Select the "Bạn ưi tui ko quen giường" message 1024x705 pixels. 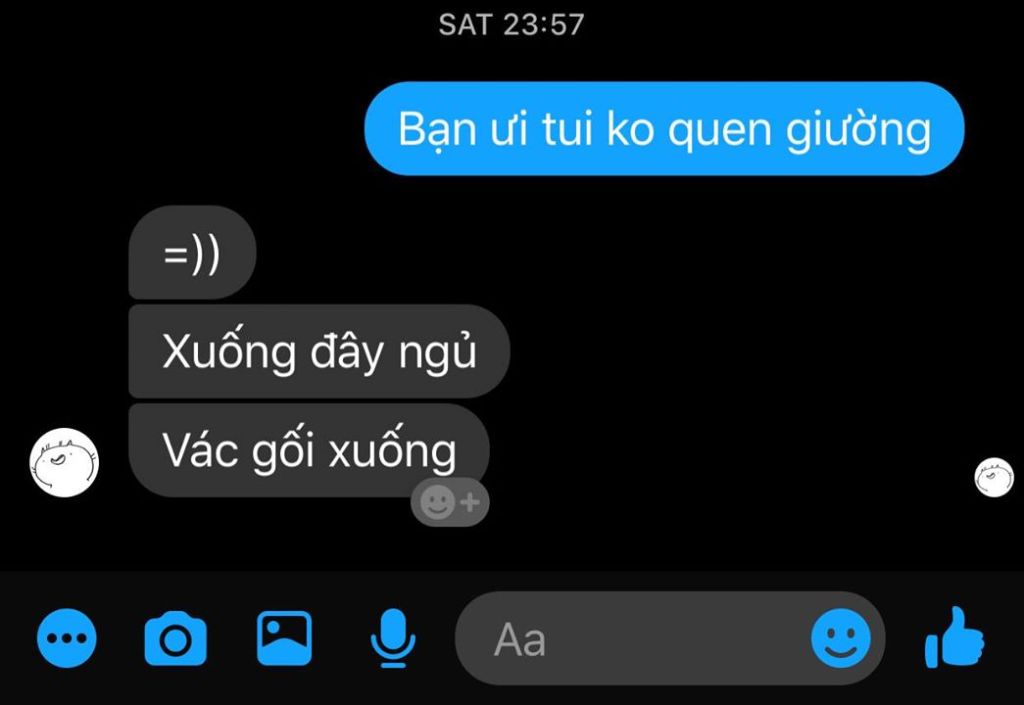point(664,129)
